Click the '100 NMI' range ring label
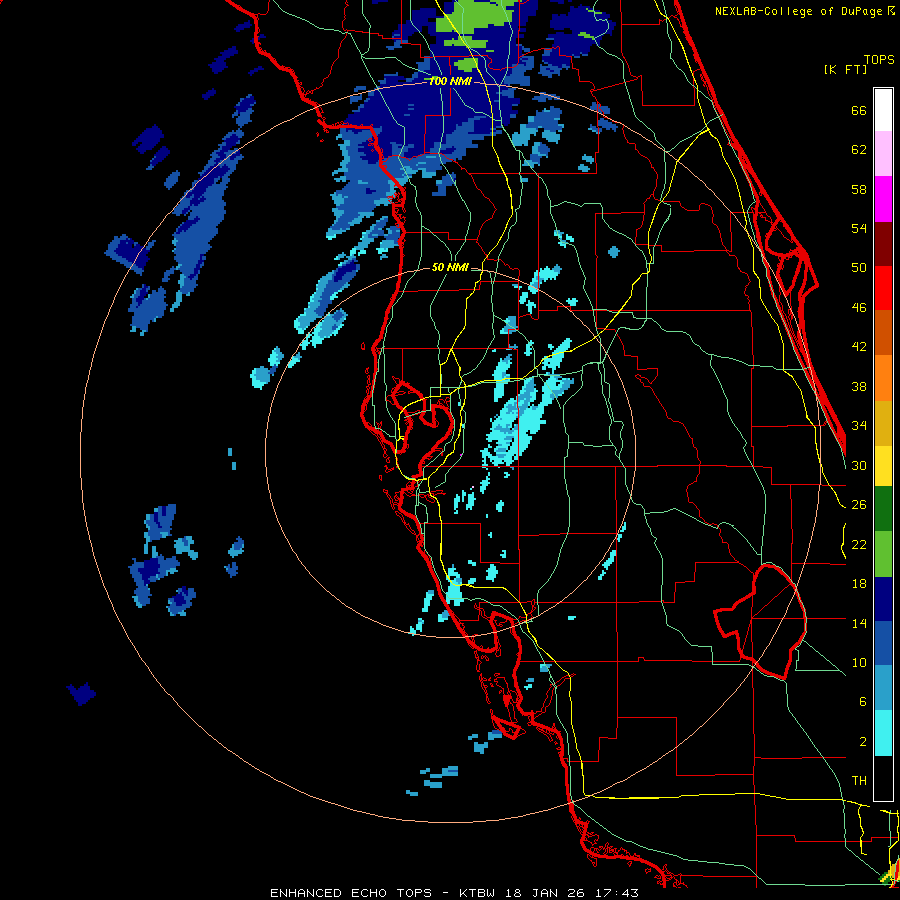The width and height of the screenshot is (900, 900). click(x=451, y=82)
